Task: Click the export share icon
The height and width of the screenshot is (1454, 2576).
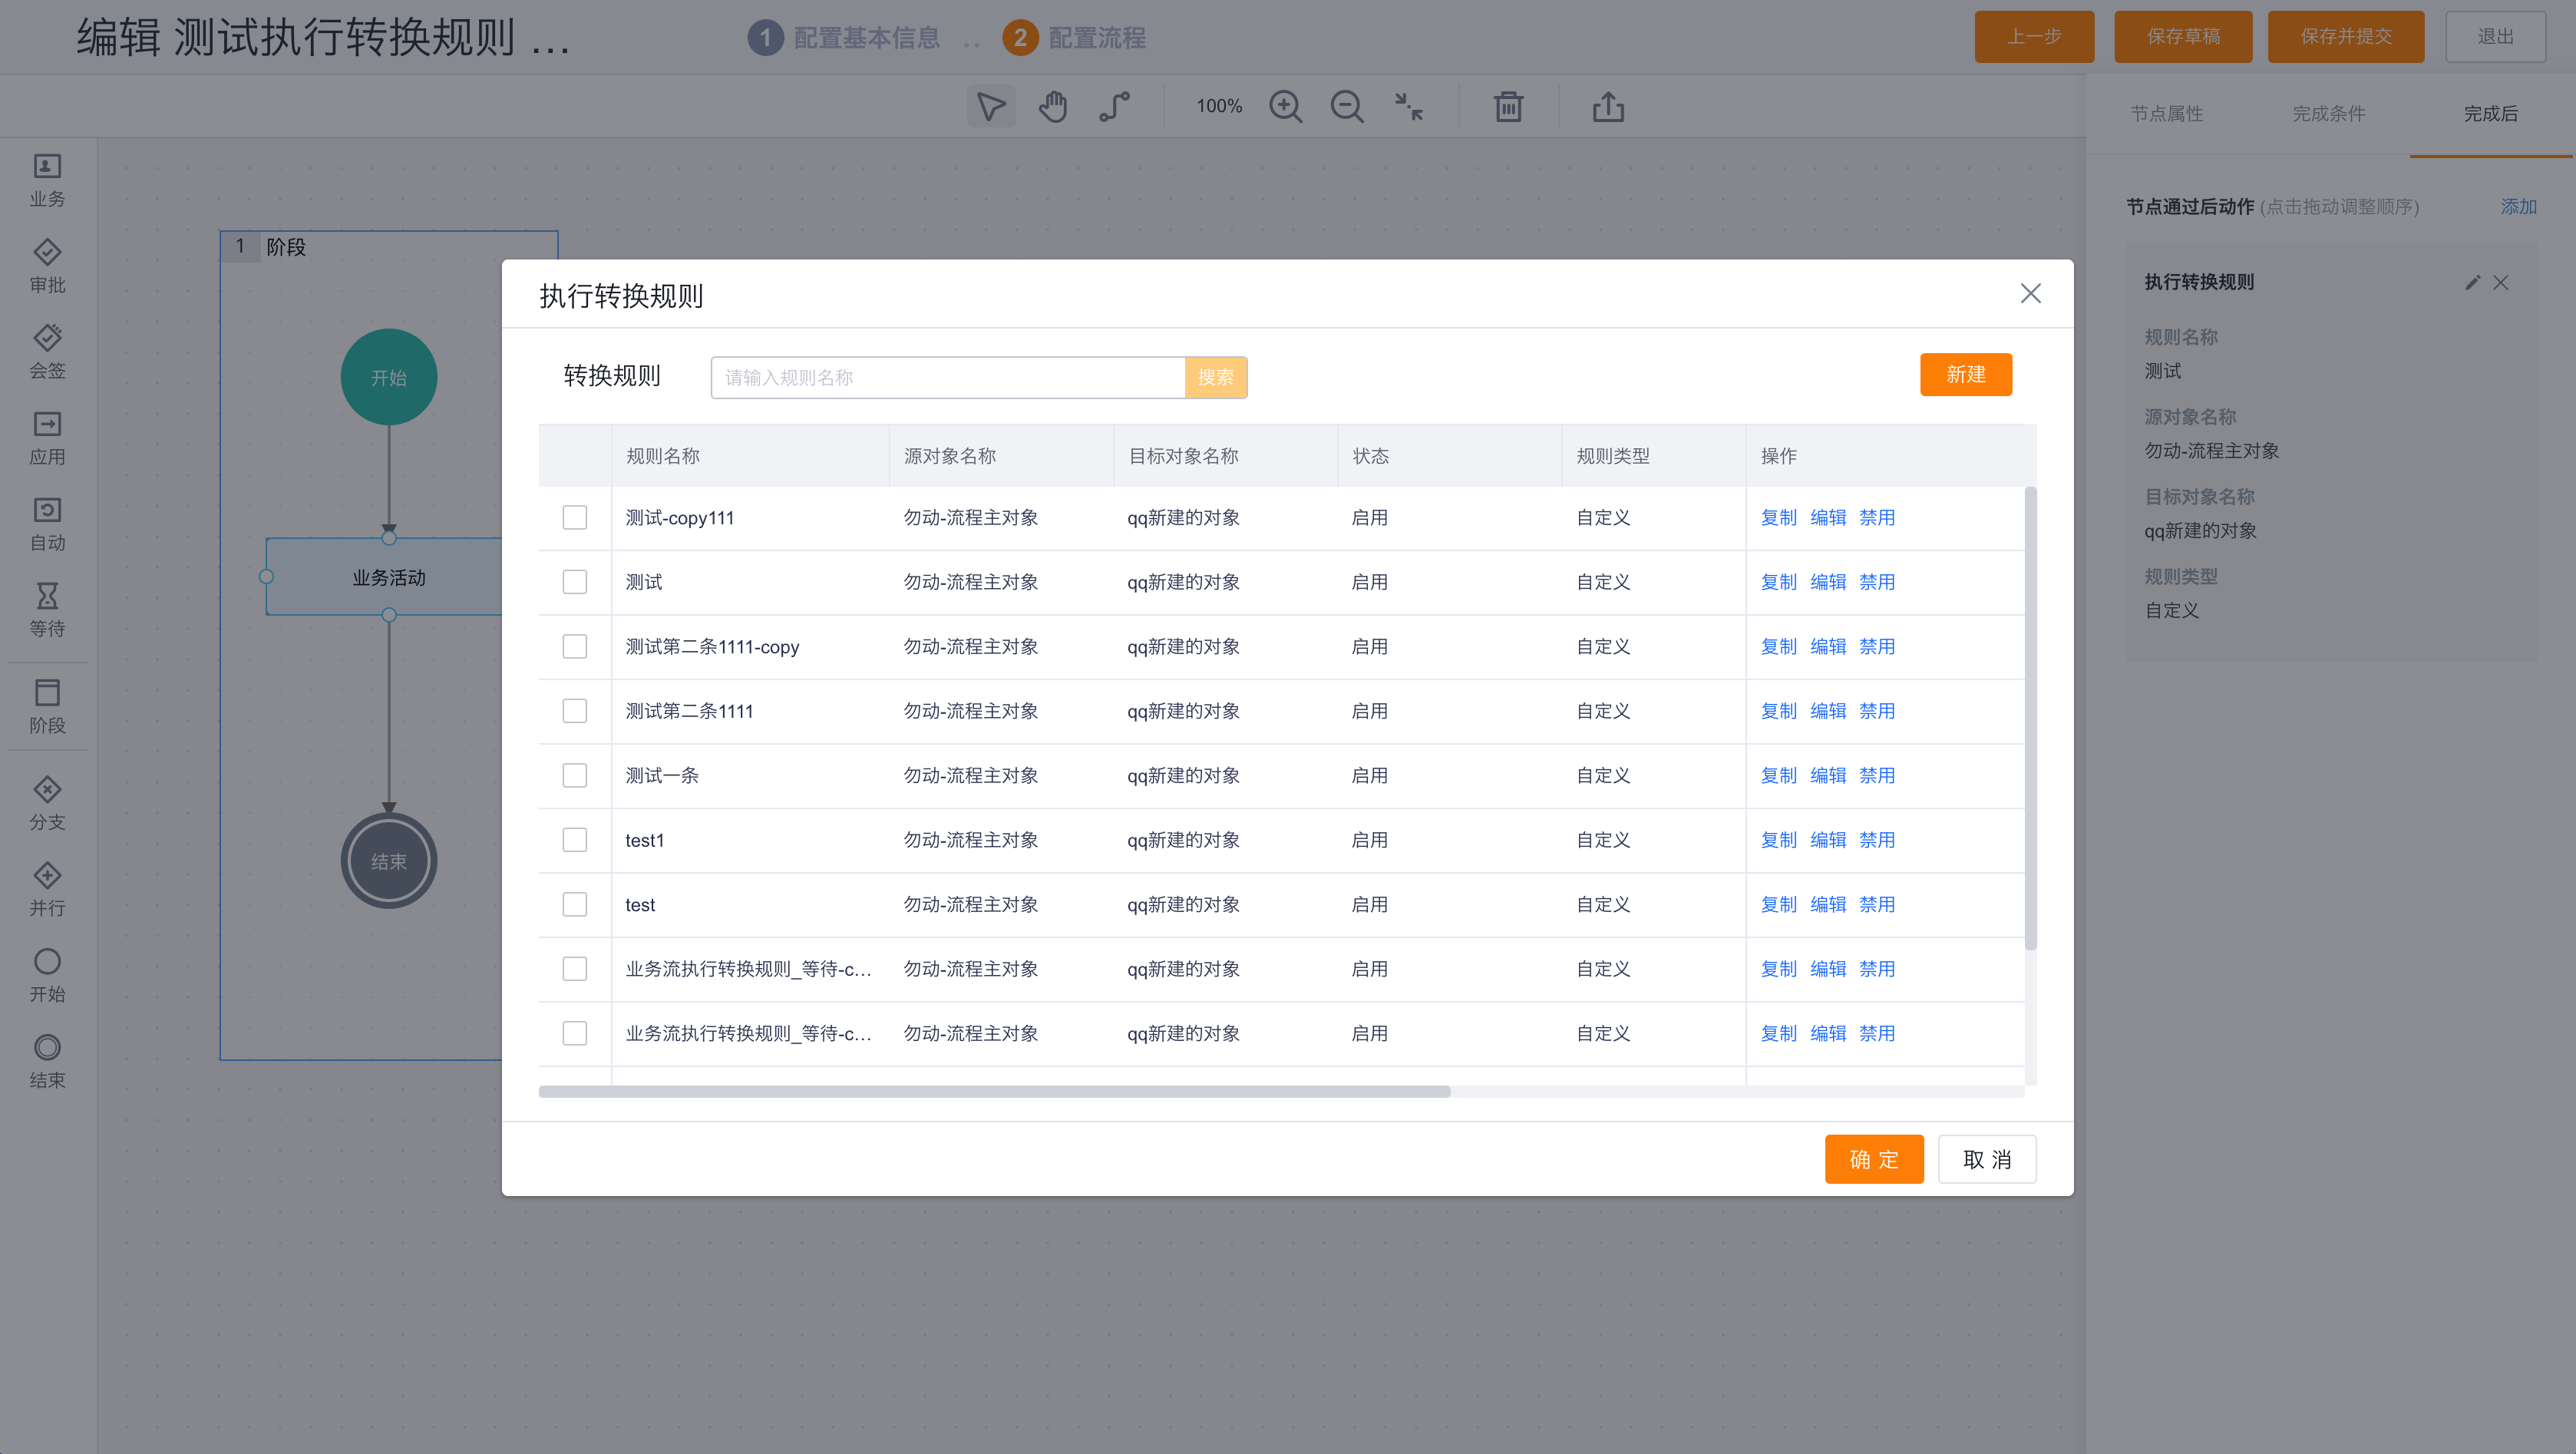Action: 1608,106
